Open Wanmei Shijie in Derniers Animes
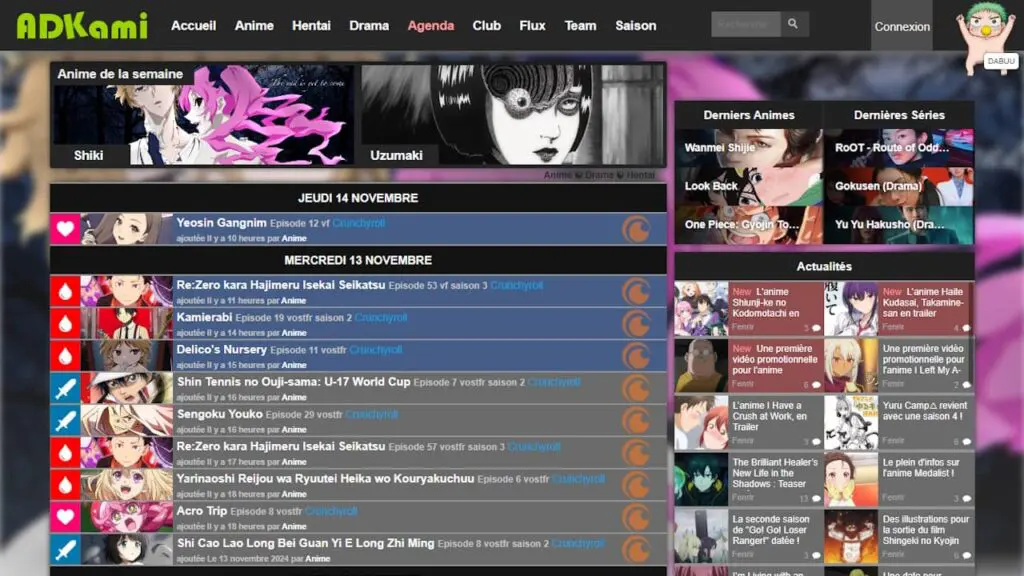 point(748,148)
